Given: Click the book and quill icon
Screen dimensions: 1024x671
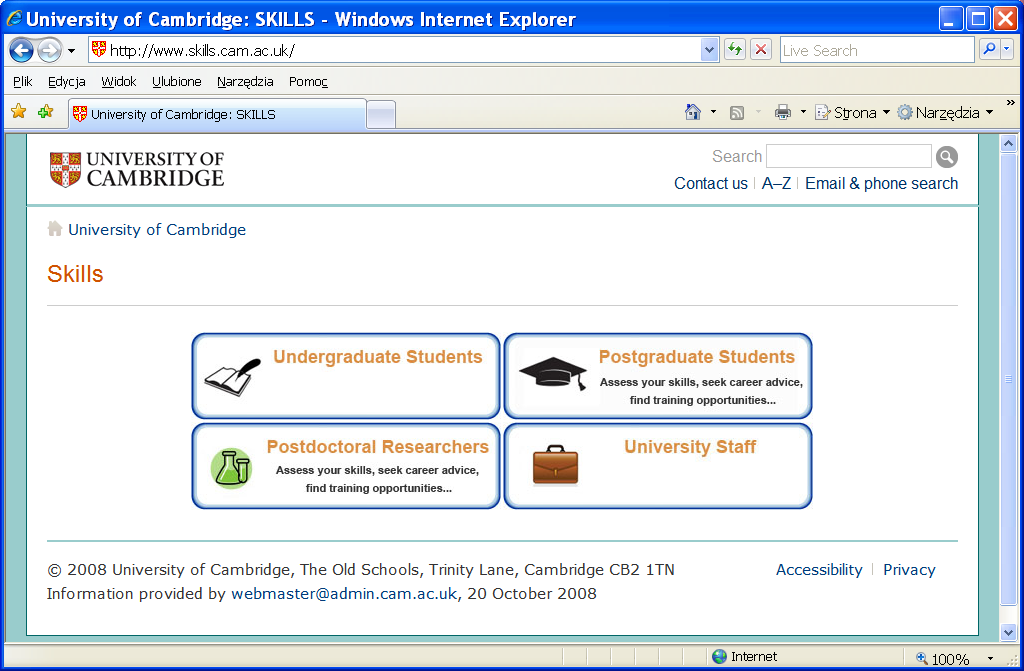Looking at the screenshot, I should point(232,377).
